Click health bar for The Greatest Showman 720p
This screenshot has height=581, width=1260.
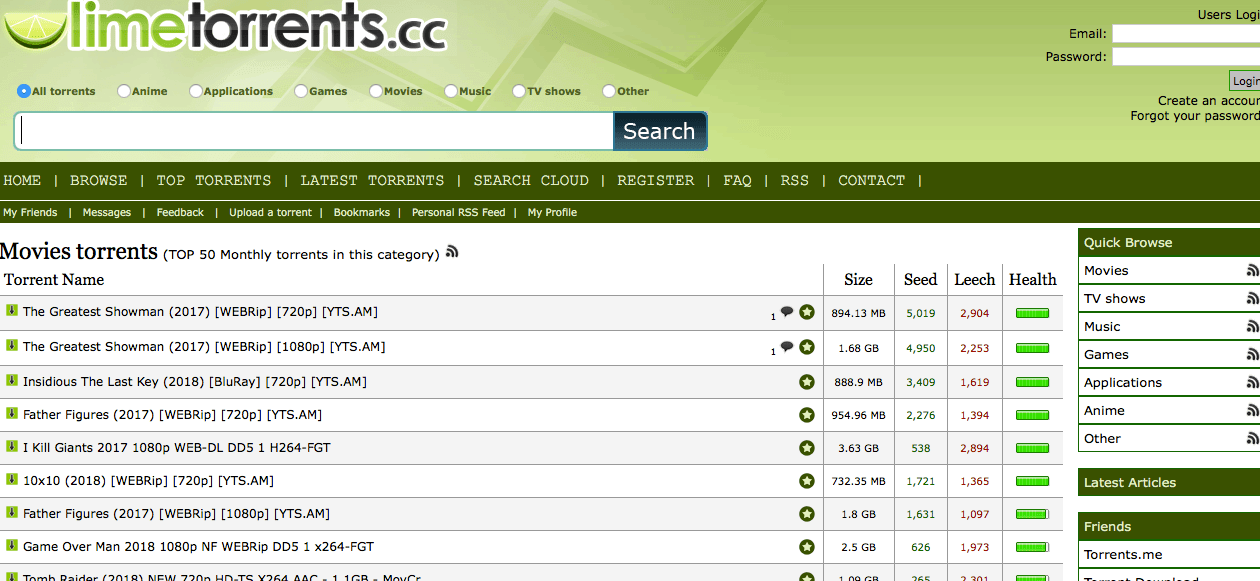pos(1032,313)
